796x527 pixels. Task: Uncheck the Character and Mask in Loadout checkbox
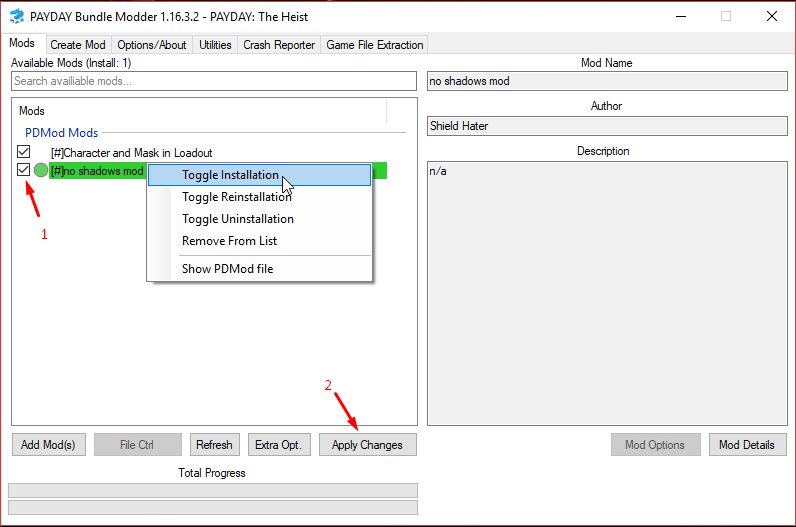coord(23,152)
